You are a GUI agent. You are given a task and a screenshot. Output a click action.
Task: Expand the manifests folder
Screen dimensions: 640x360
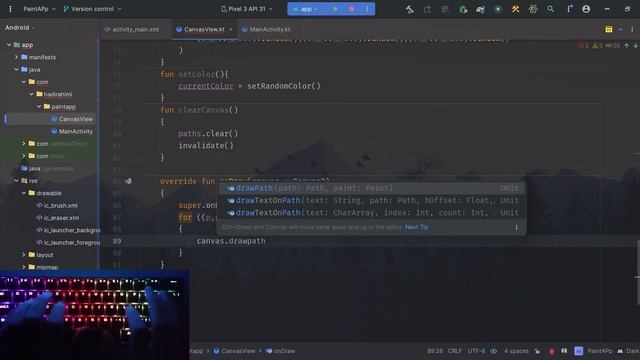tap(16, 57)
